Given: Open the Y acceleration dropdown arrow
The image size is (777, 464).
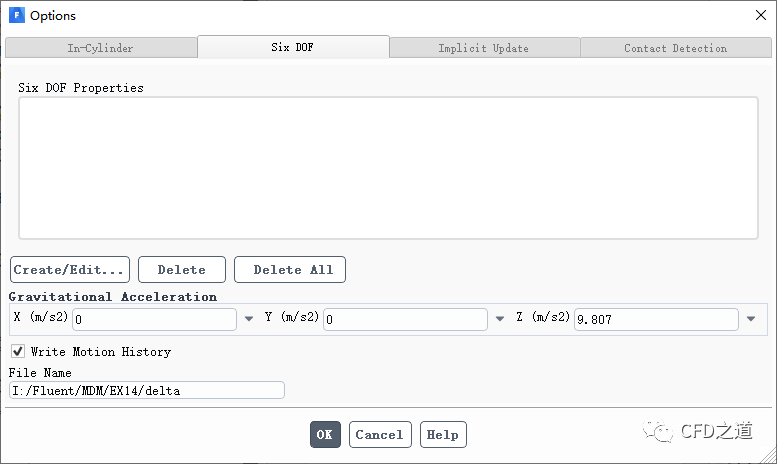Looking at the screenshot, I should pyautogui.click(x=500, y=319).
